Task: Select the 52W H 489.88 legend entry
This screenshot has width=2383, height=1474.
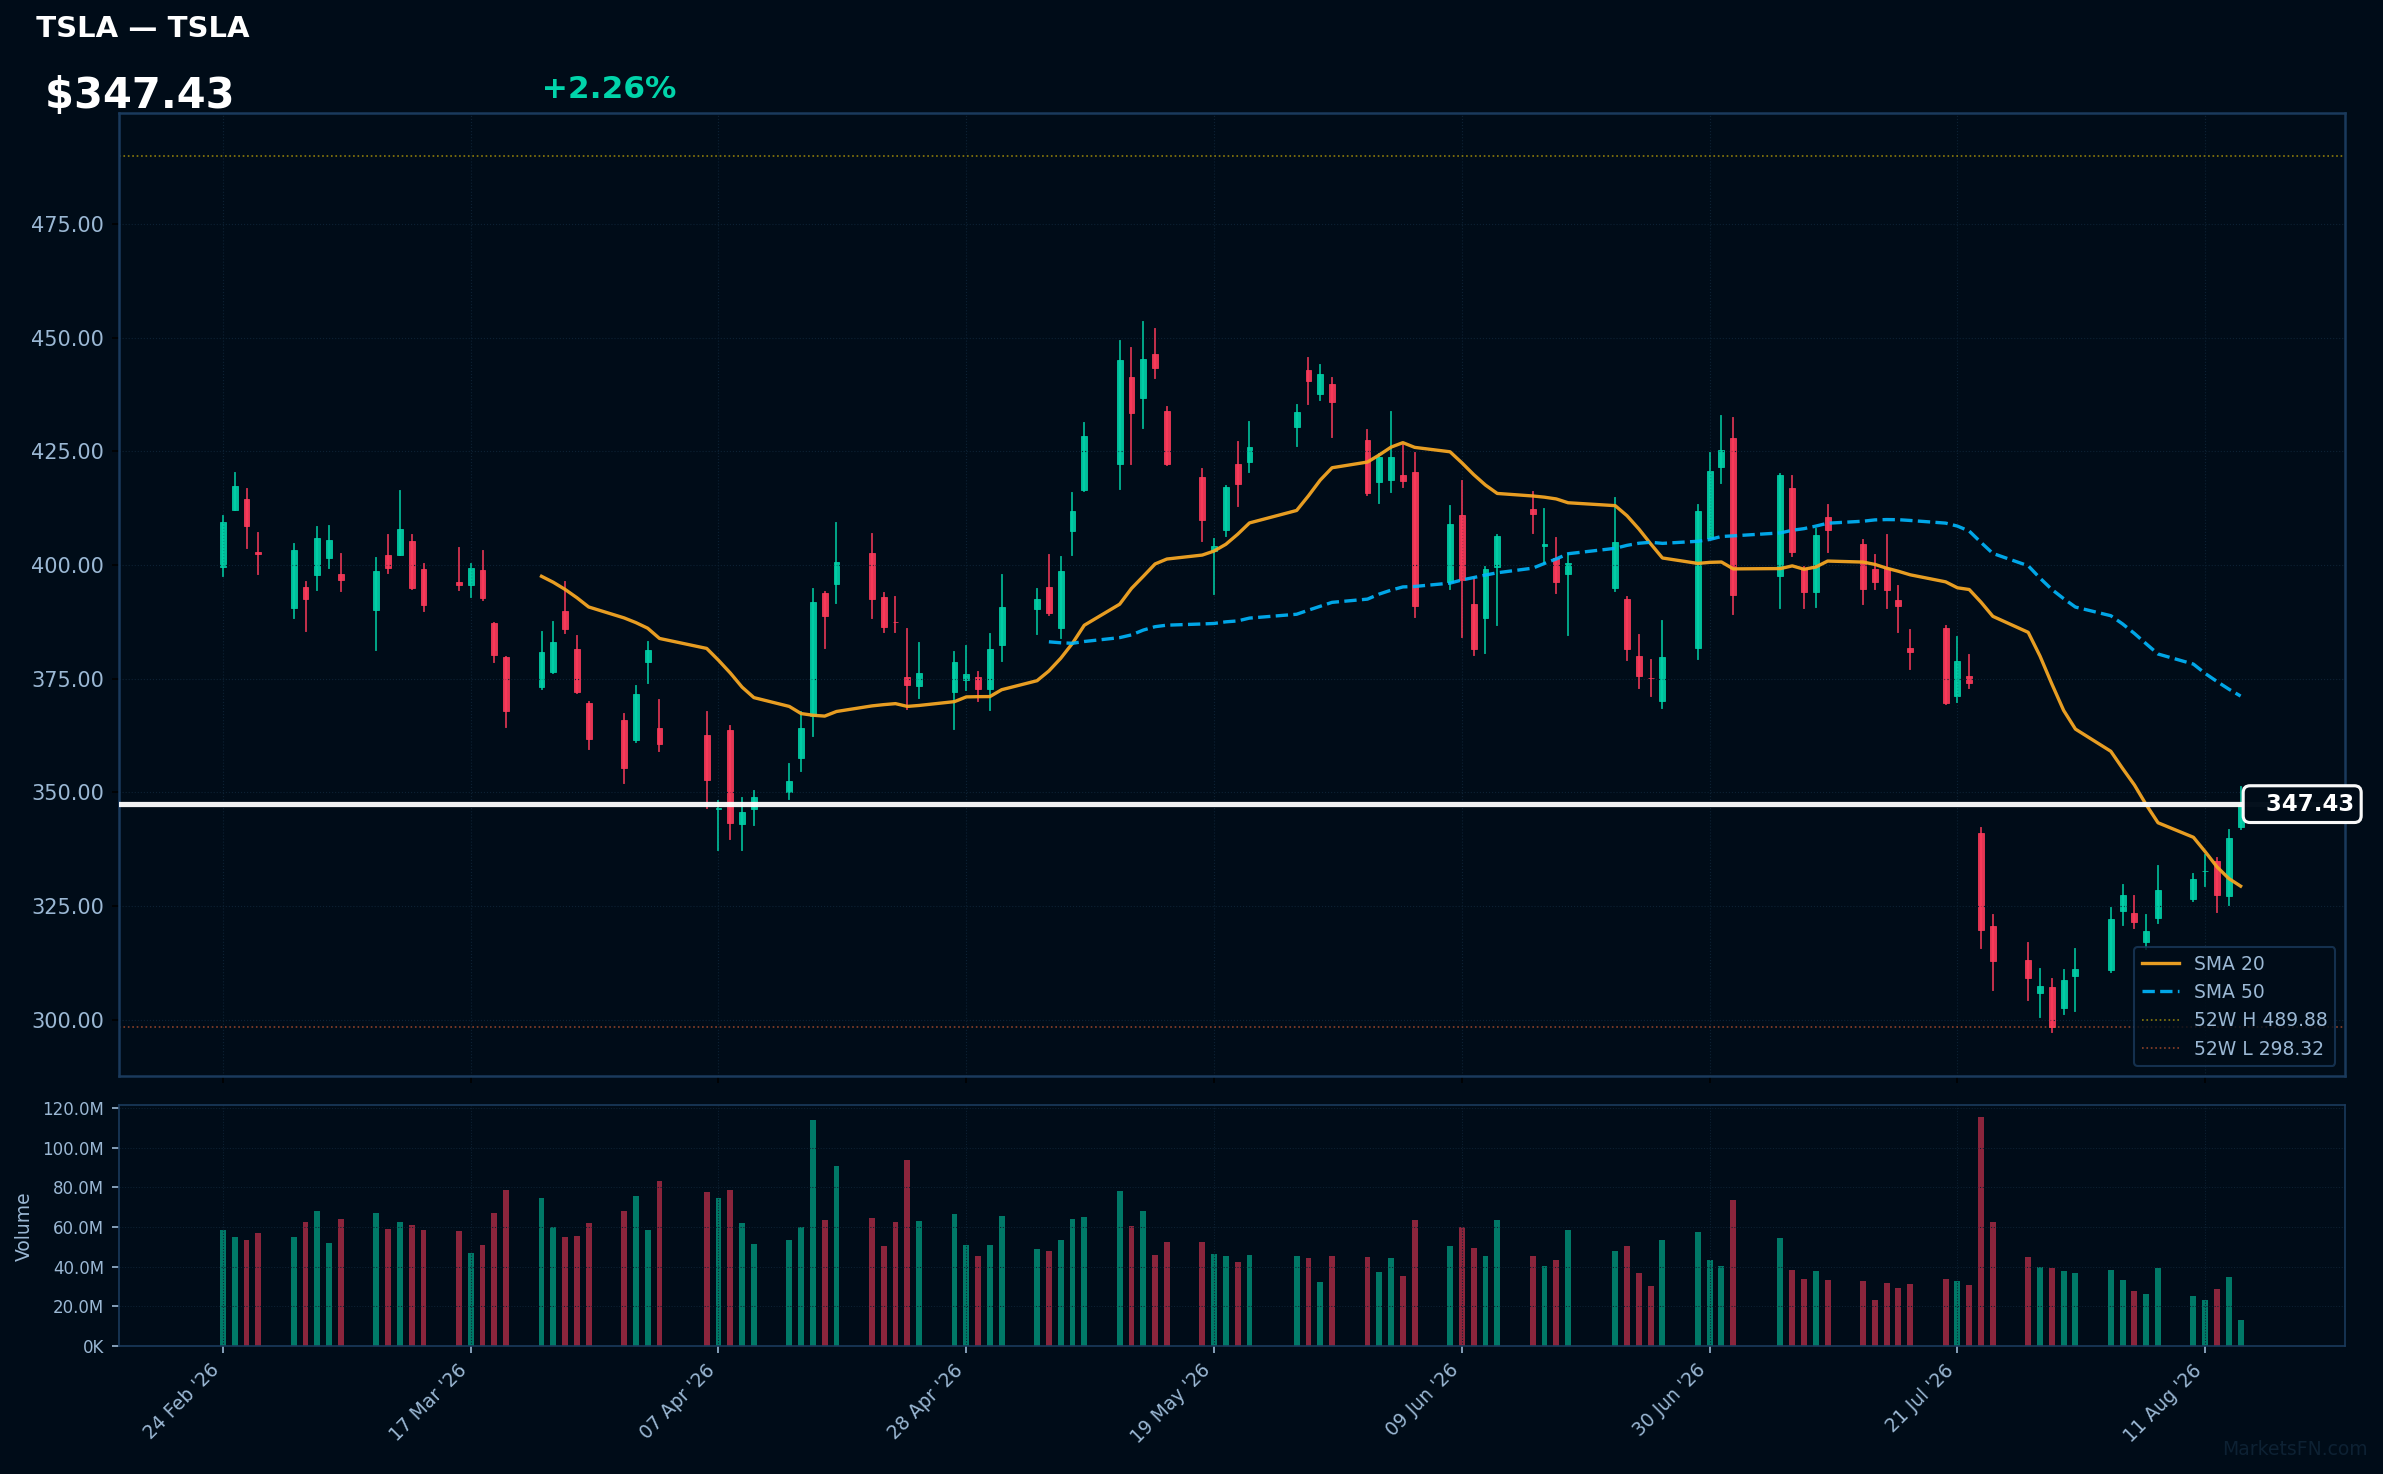Action: click(x=2235, y=1019)
